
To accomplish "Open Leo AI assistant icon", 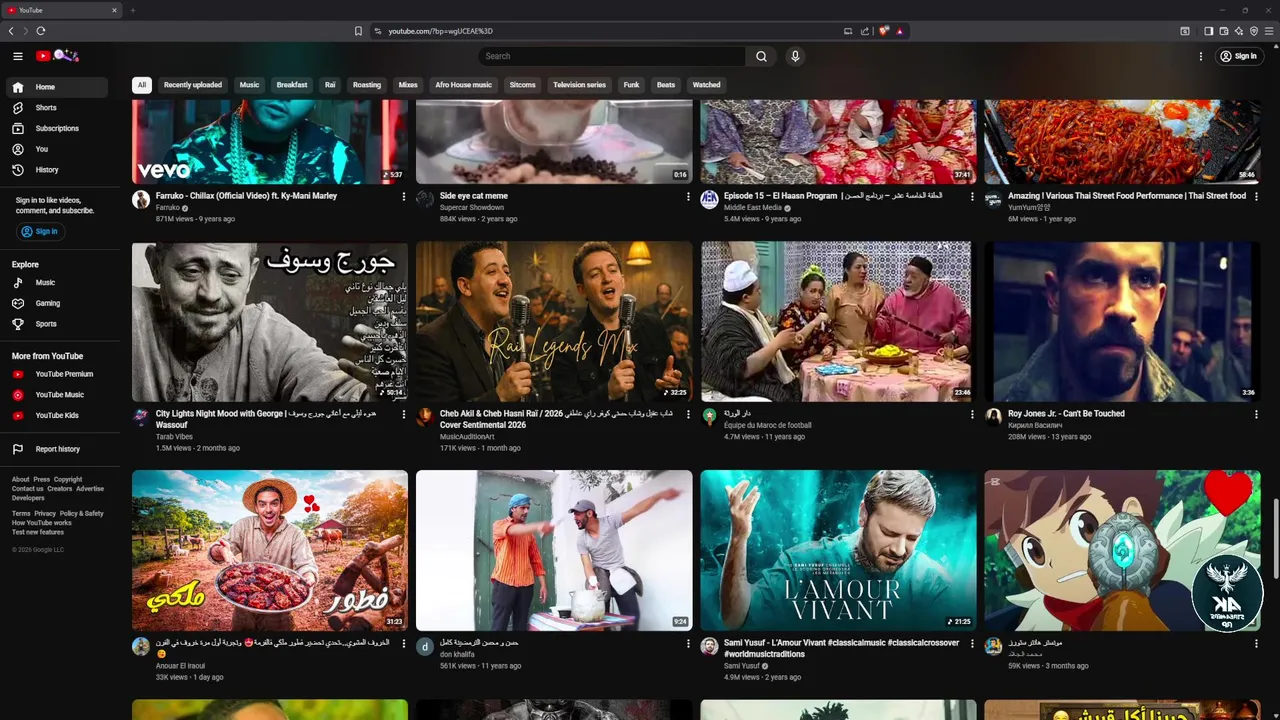I will coord(1238,31).
